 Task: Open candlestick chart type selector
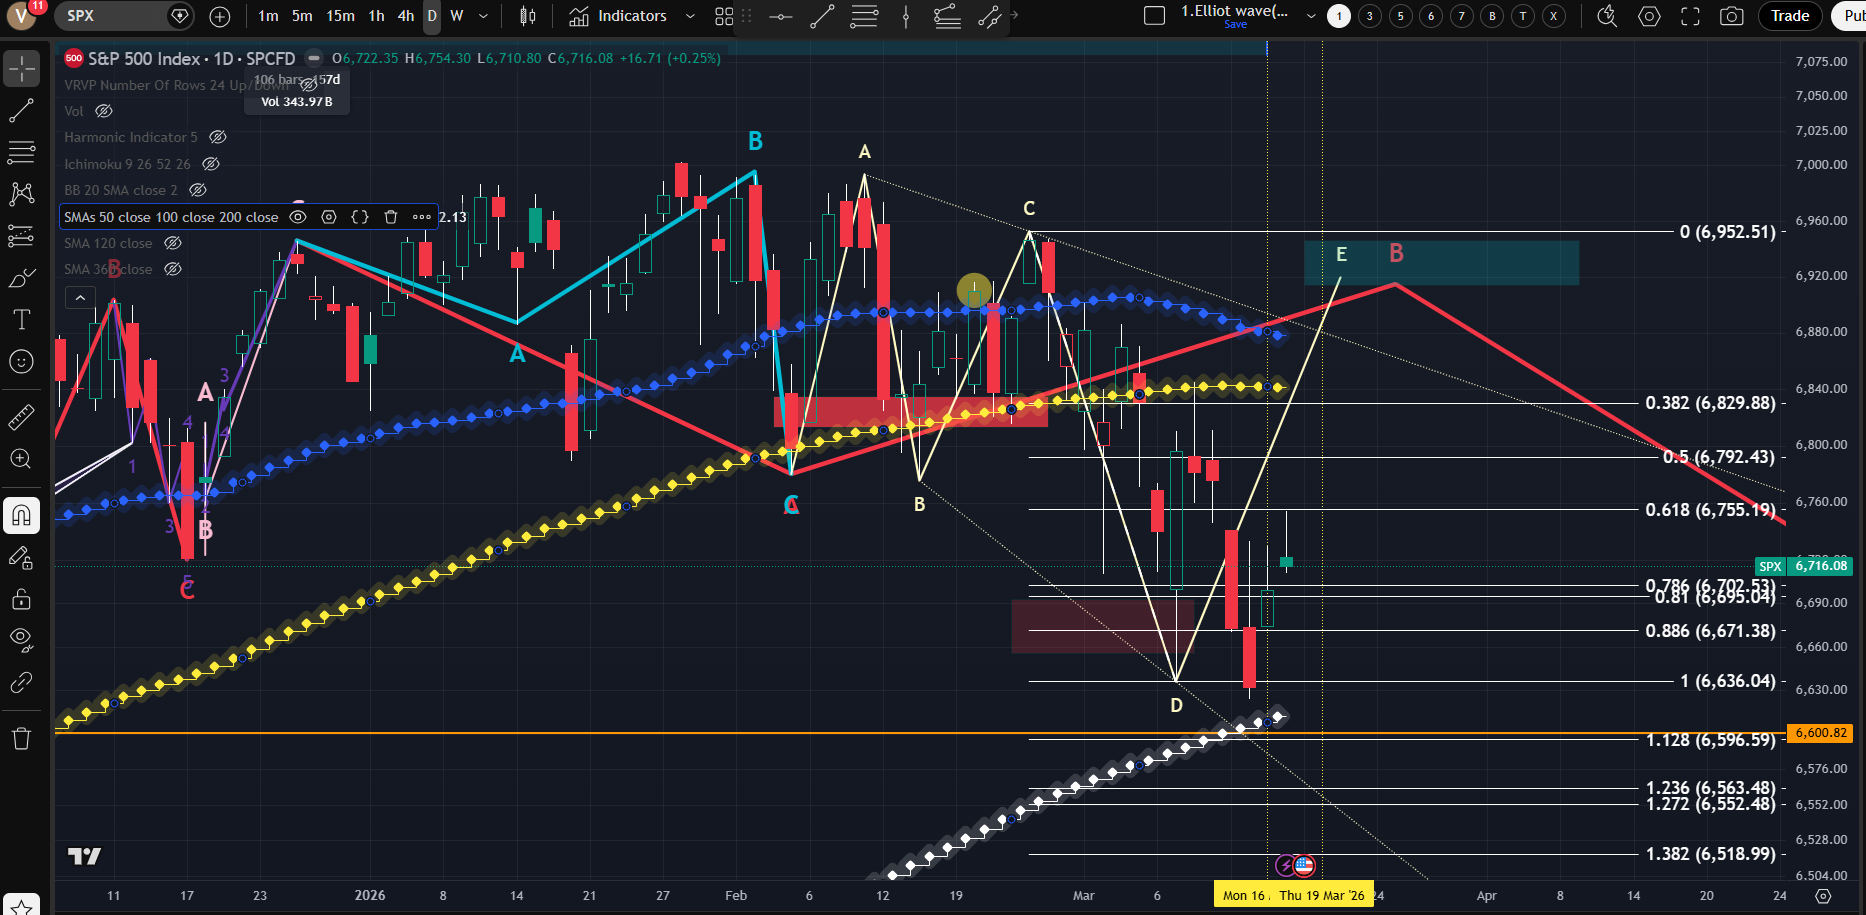527,16
